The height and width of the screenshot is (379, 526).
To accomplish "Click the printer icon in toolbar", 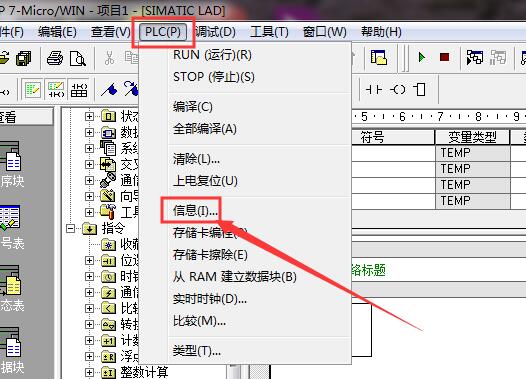I will click(x=55, y=58).
